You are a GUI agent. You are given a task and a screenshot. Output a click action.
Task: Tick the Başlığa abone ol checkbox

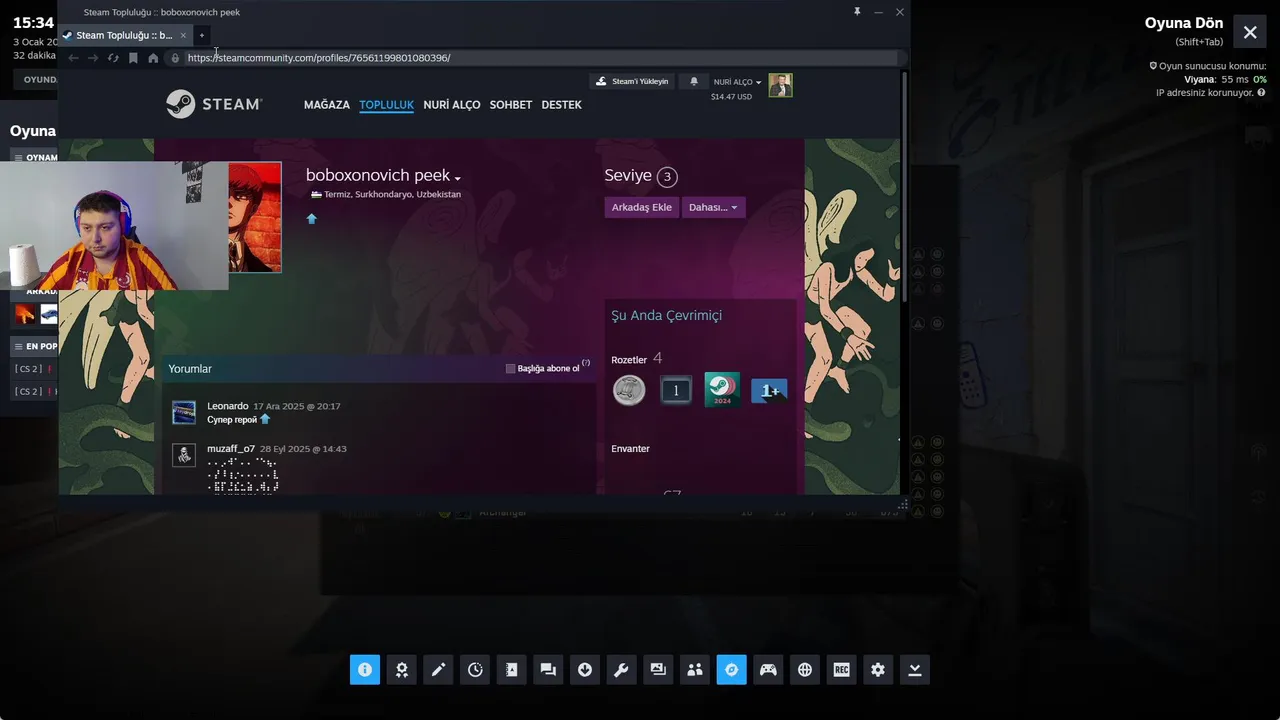[x=510, y=369]
